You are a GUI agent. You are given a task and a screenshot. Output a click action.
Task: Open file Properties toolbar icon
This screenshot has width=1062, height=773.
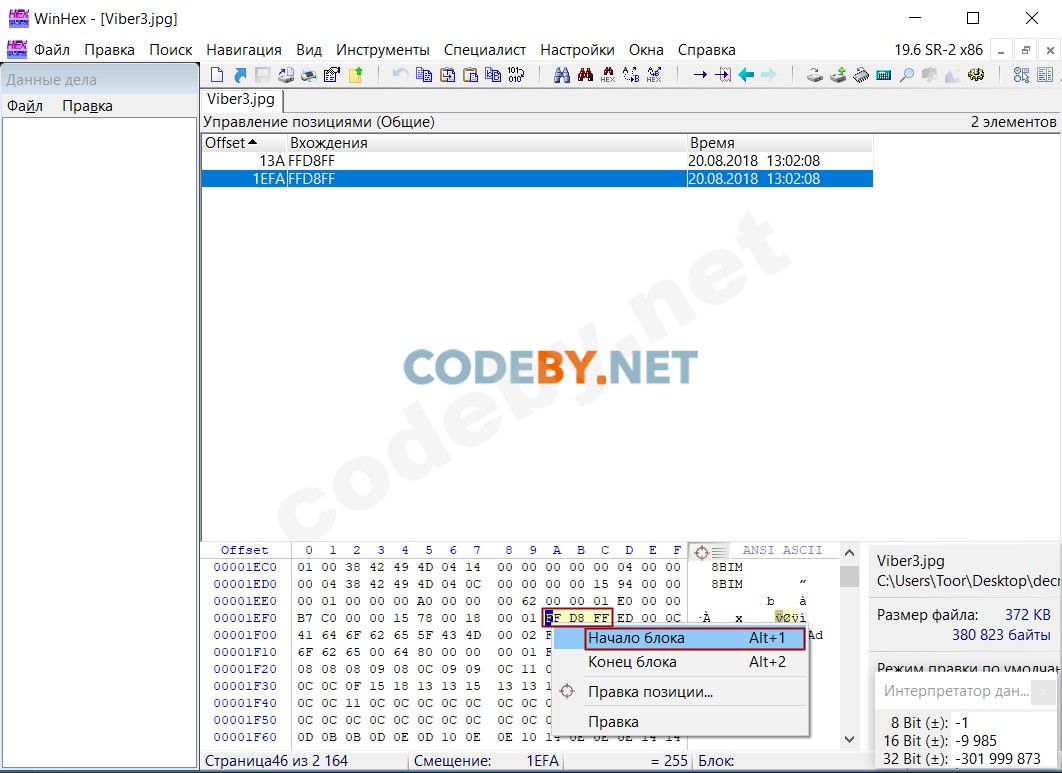(332, 75)
